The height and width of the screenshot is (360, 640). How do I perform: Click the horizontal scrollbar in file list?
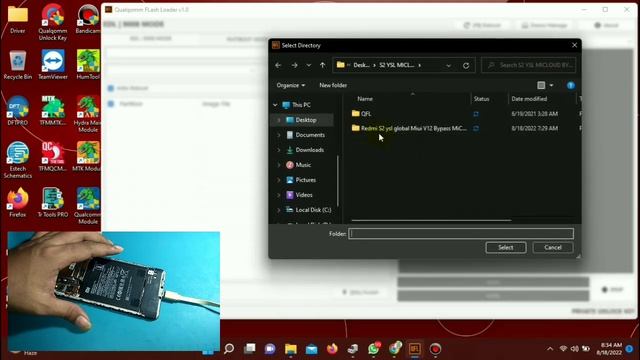431,220
